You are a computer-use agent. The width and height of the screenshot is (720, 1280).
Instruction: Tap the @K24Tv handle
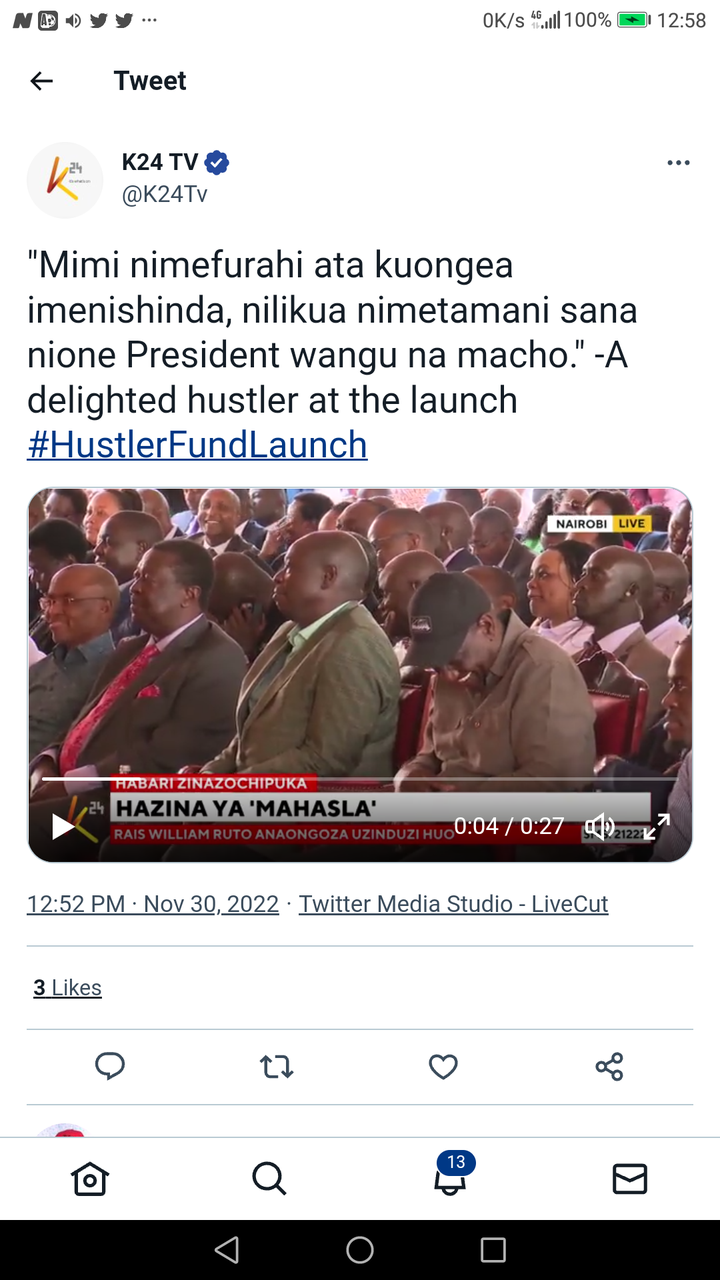pyautogui.click(x=165, y=194)
